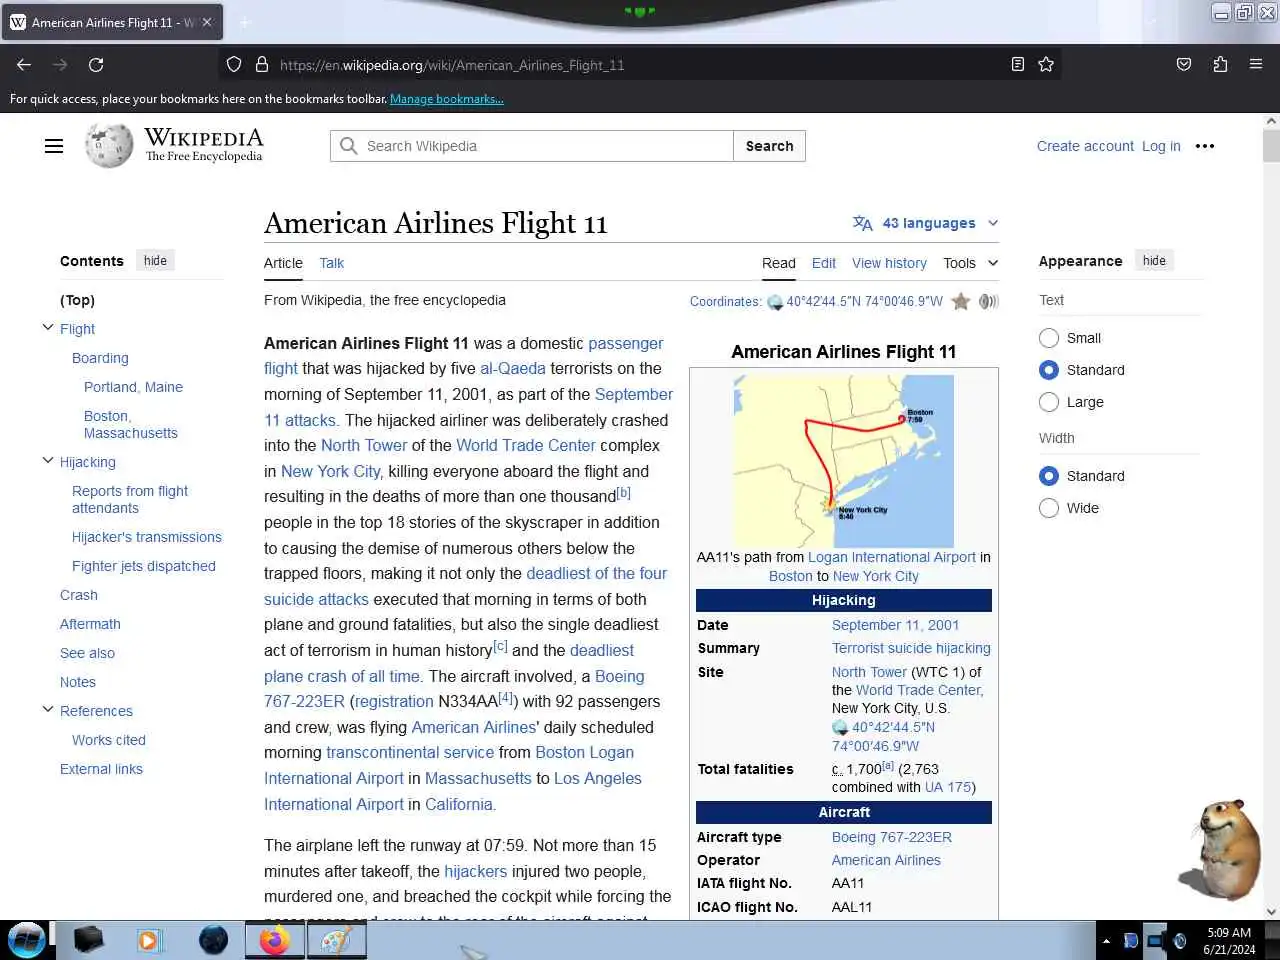Open Boeing 767-223ER infobox link
This screenshot has width=1280, height=960.
[892, 837]
